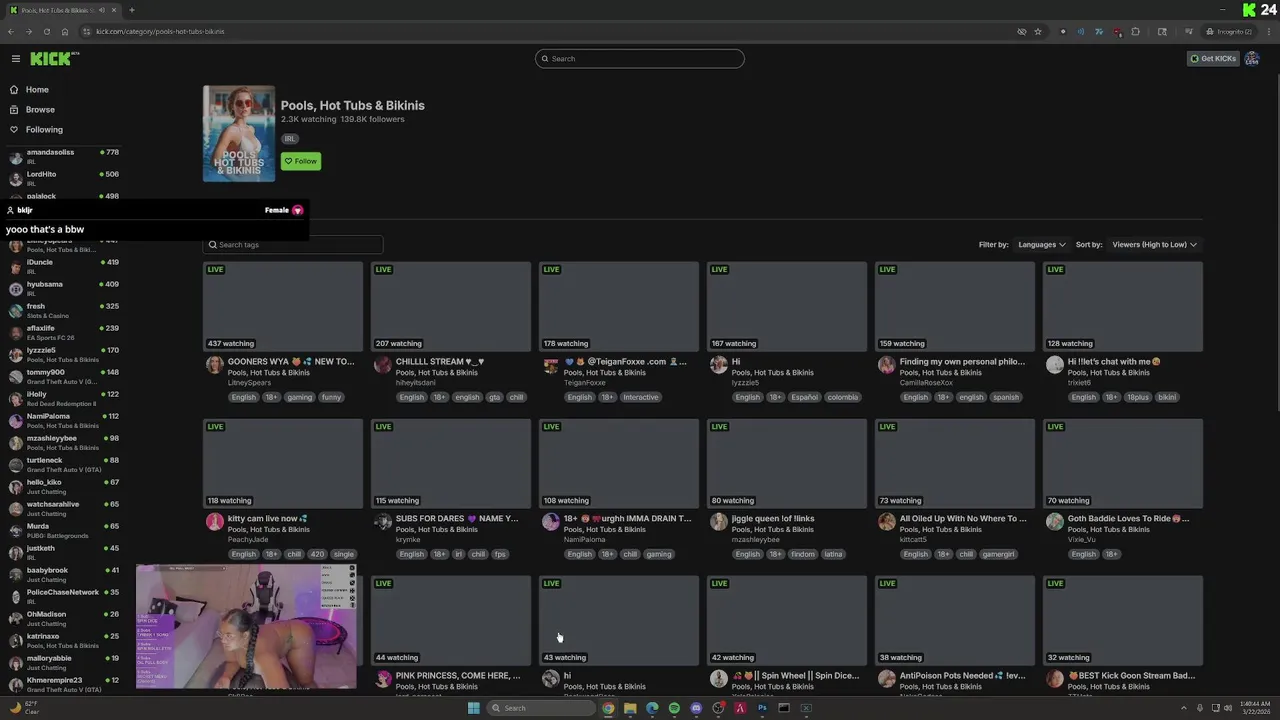Click the 'latina' tag under jiggle queen stream

[x=833, y=554]
